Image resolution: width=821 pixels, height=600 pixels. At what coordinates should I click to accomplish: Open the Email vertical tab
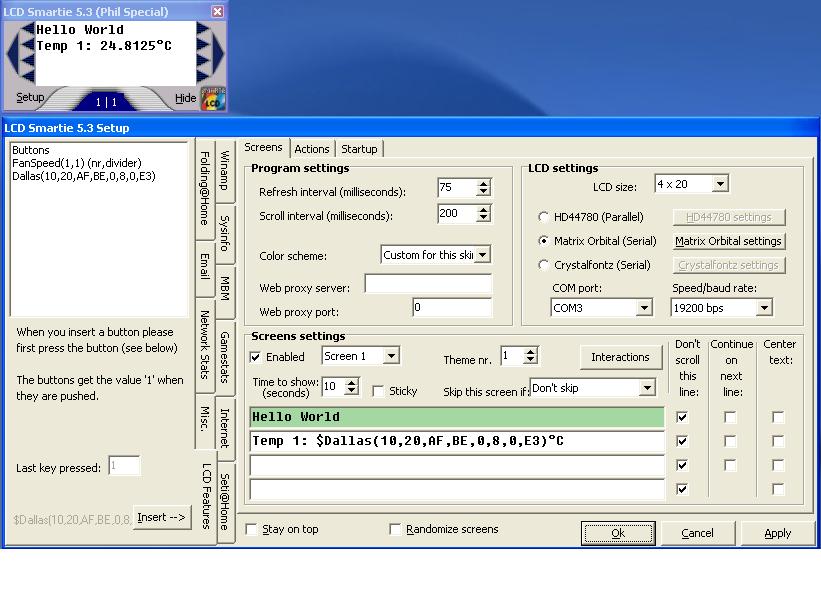click(x=205, y=267)
